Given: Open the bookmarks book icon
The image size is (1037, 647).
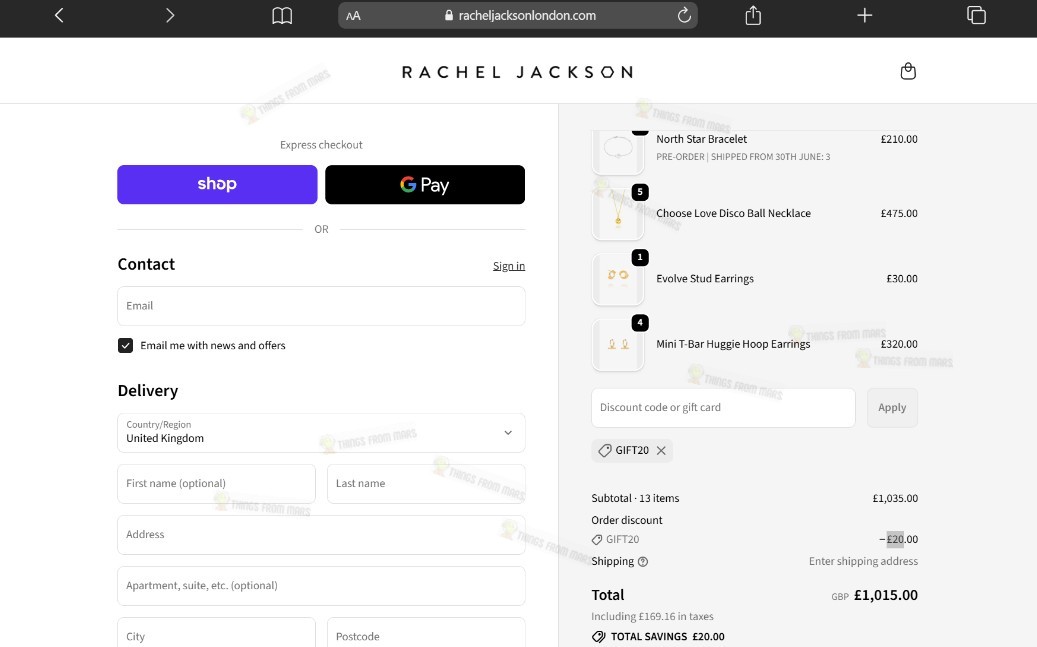Looking at the screenshot, I should coord(282,15).
